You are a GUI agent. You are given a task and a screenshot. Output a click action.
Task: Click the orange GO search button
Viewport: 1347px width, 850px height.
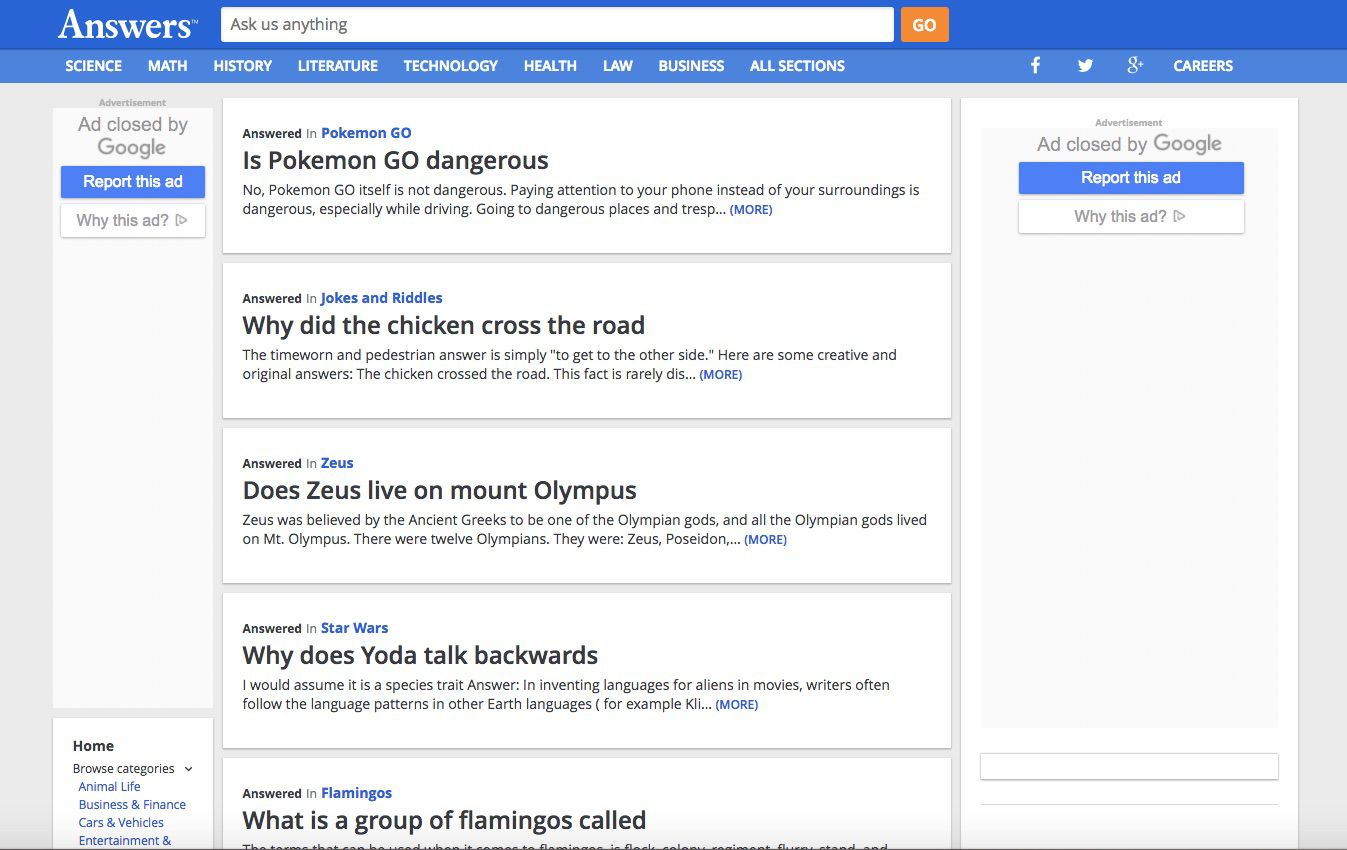925,25
